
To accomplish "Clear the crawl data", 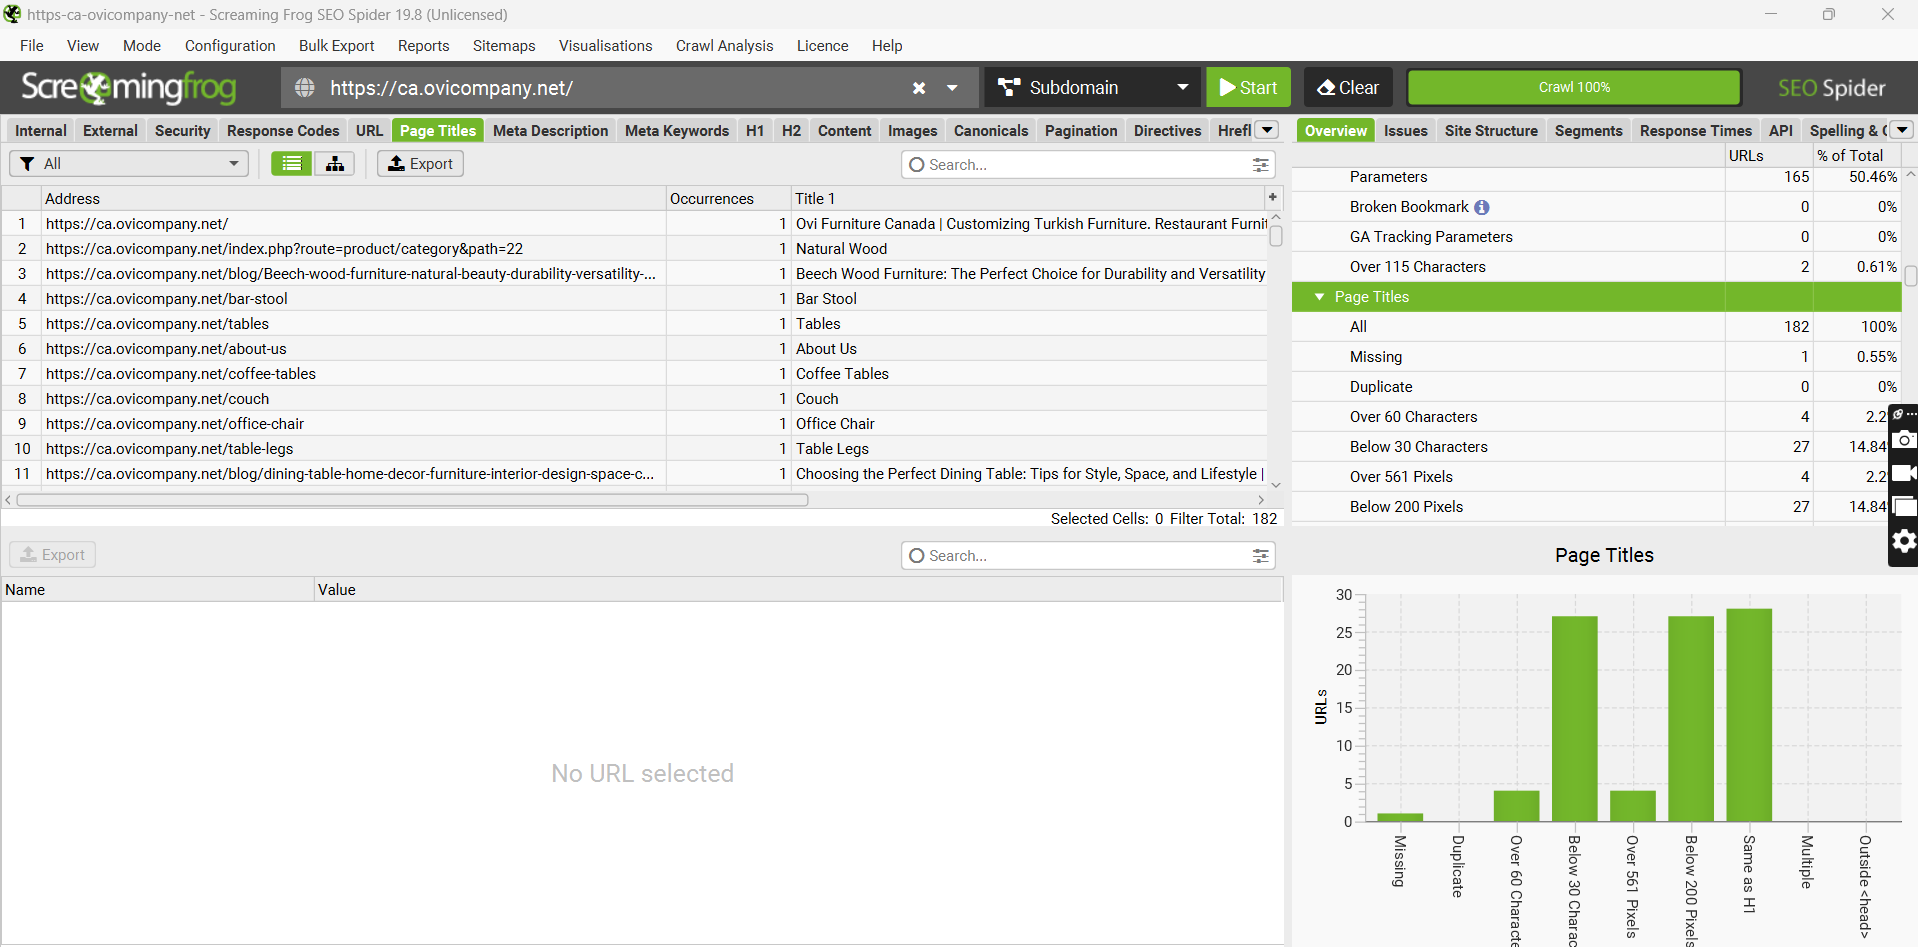I will [x=1348, y=88].
